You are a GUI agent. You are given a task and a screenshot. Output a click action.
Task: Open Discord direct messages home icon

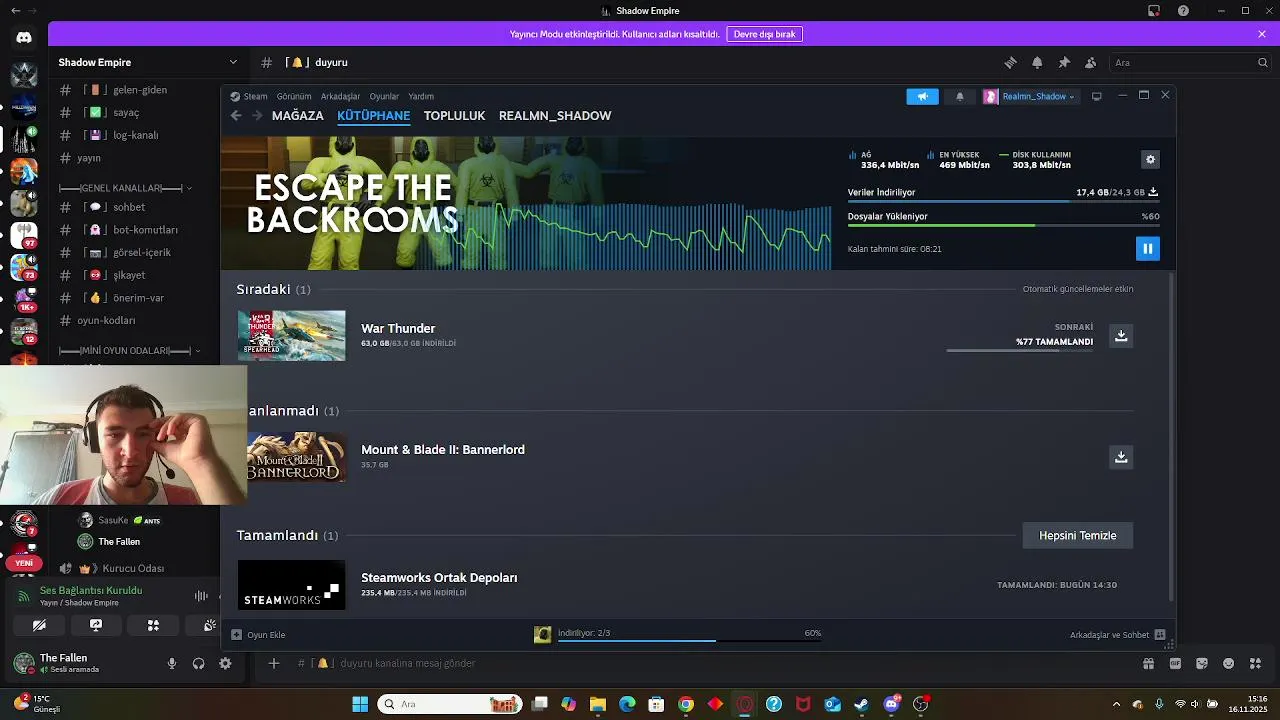coord(24,38)
